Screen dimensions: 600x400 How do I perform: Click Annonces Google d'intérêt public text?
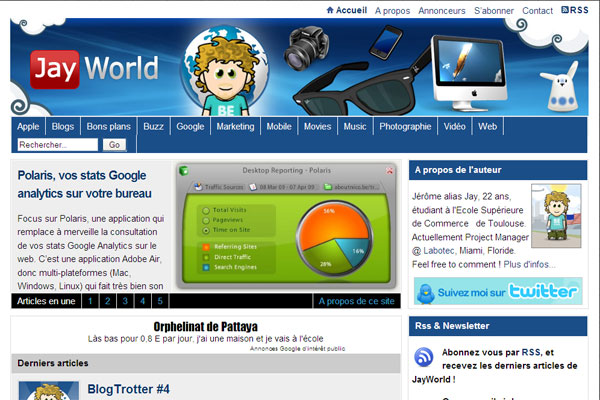[297, 349]
